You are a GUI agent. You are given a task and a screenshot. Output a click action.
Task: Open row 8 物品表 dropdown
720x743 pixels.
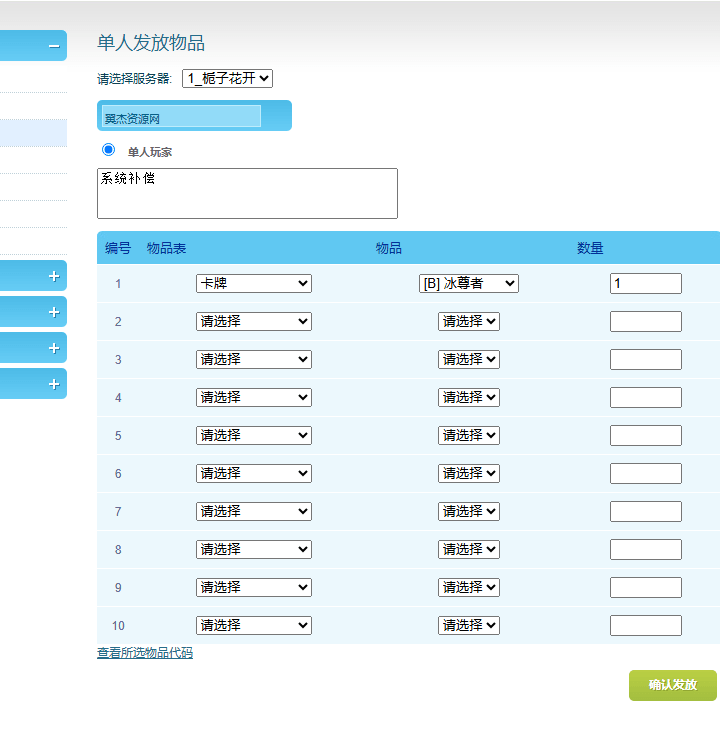pos(254,549)
